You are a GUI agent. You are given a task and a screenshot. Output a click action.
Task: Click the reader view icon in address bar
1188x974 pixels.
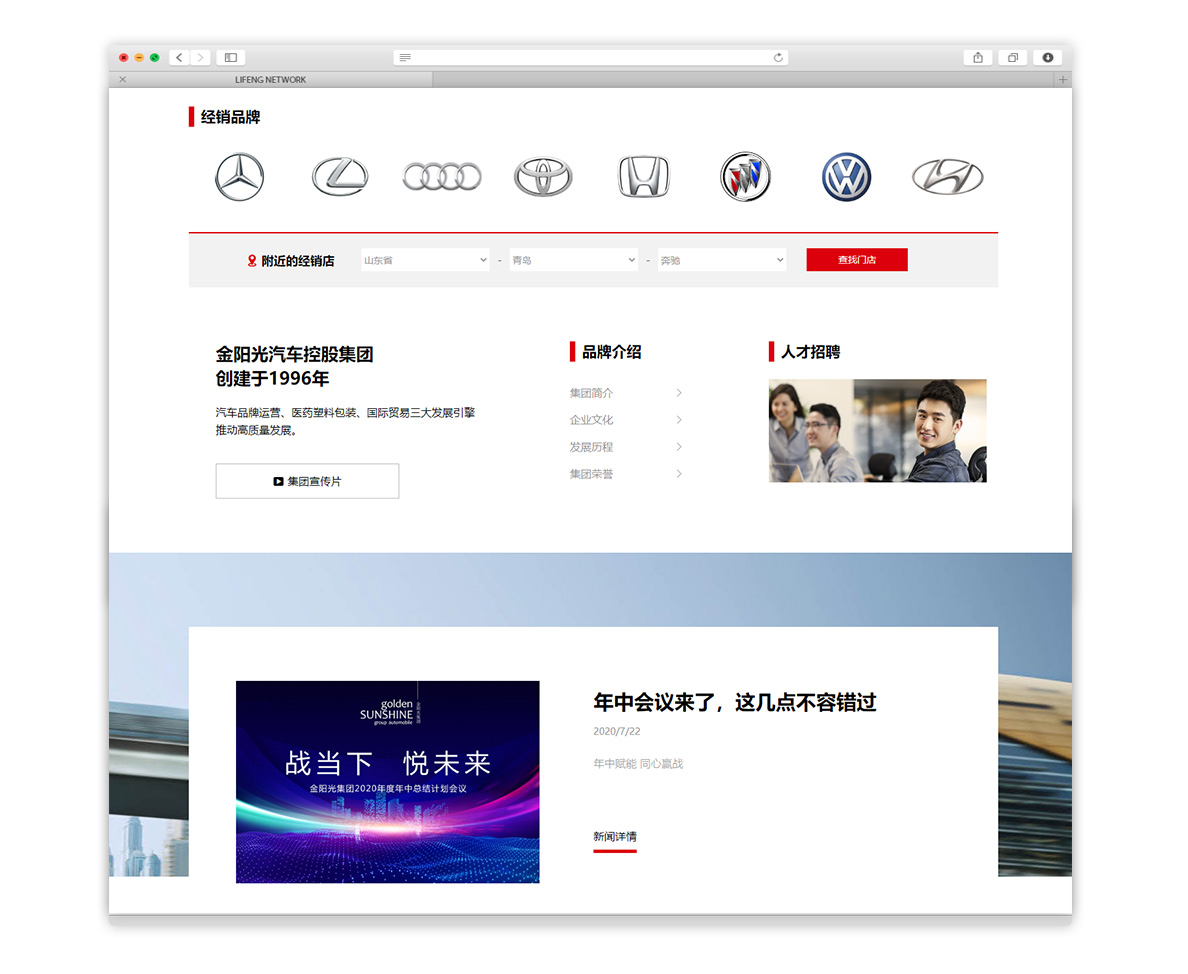tap(405, 58)
